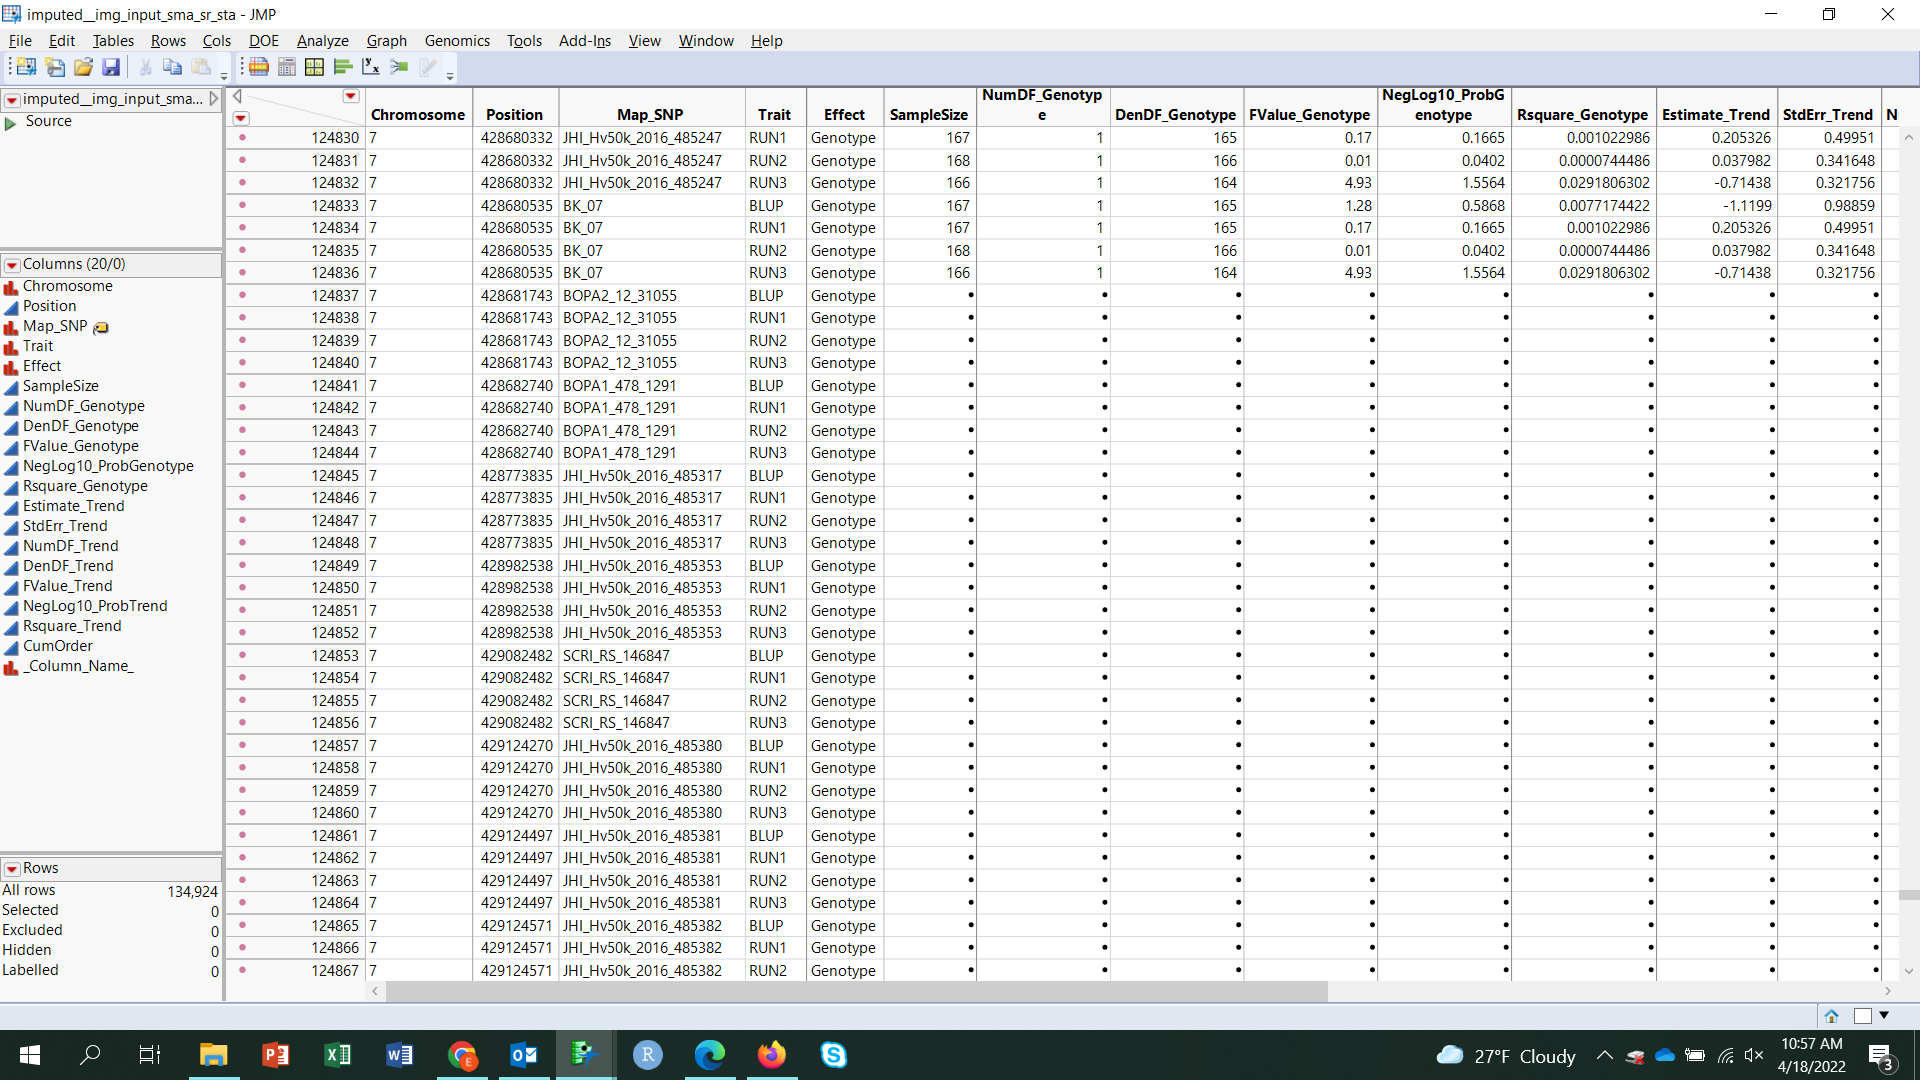Open the DOE menu
Image resolution: width=1920 pixels, height=1080 pixels.
tap(264, 41)
